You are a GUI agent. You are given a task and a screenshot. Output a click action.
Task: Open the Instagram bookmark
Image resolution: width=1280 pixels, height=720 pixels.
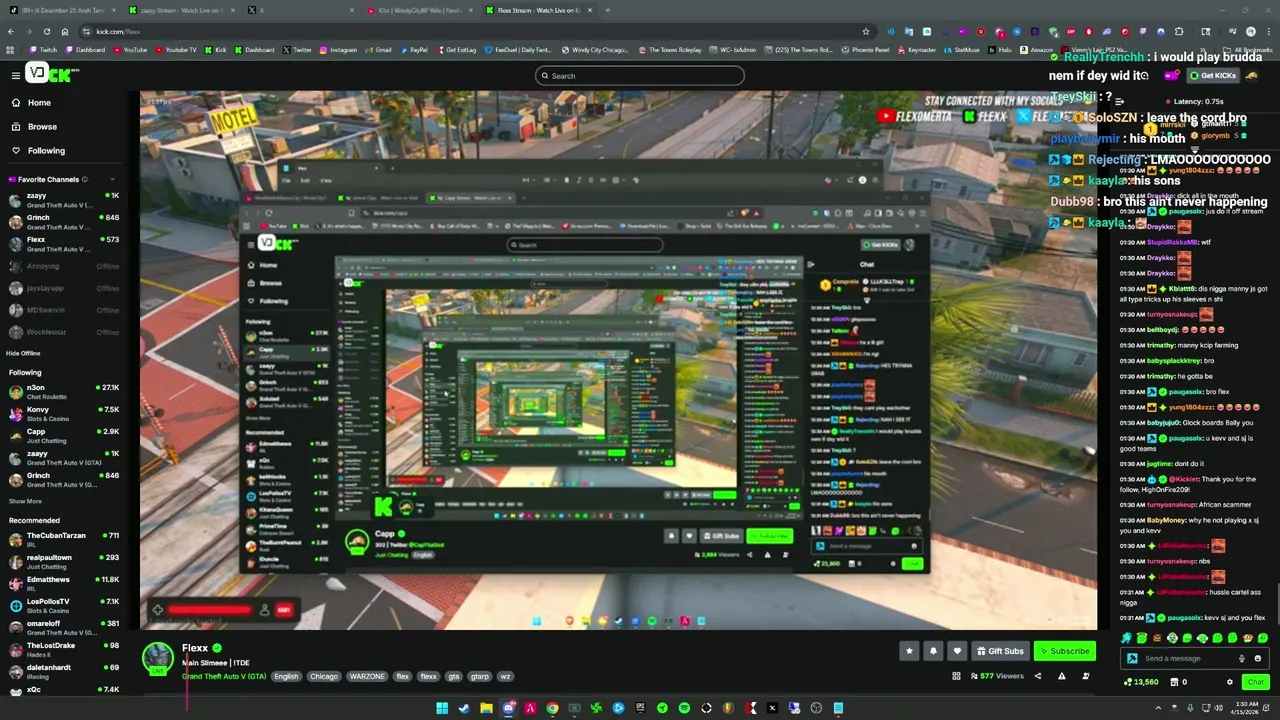338,50
